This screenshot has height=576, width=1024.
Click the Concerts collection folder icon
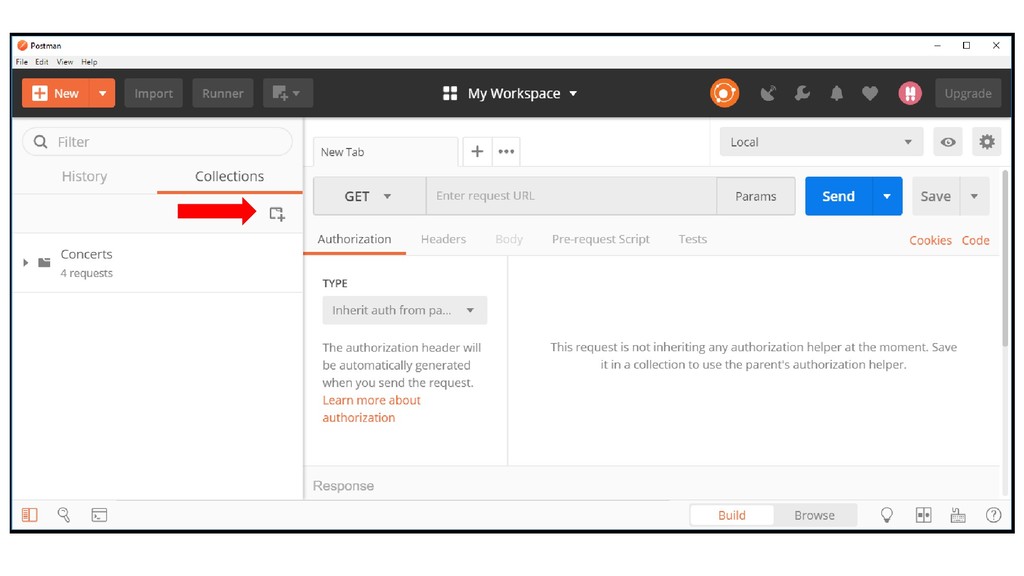(44, 263)
